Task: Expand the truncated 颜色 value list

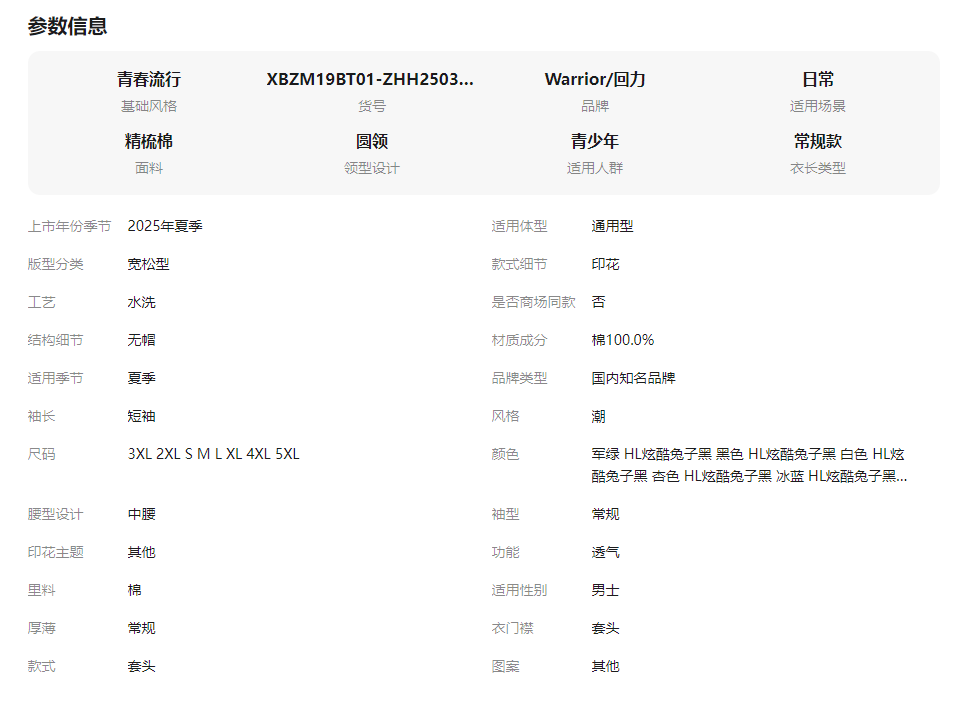Action: (x=749, y=466)
